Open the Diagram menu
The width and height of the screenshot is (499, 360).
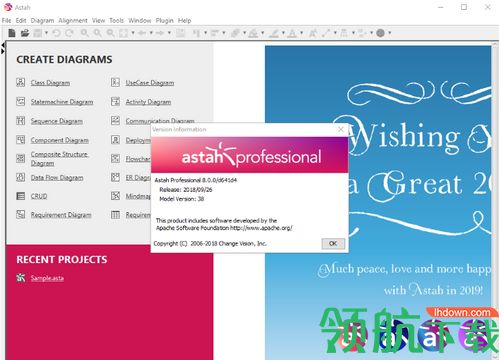tap(42, 21)
